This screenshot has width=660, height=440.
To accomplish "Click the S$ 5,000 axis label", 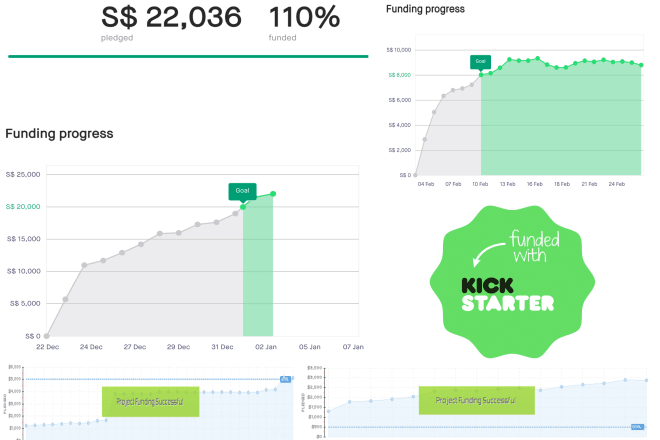I will 25,303.
